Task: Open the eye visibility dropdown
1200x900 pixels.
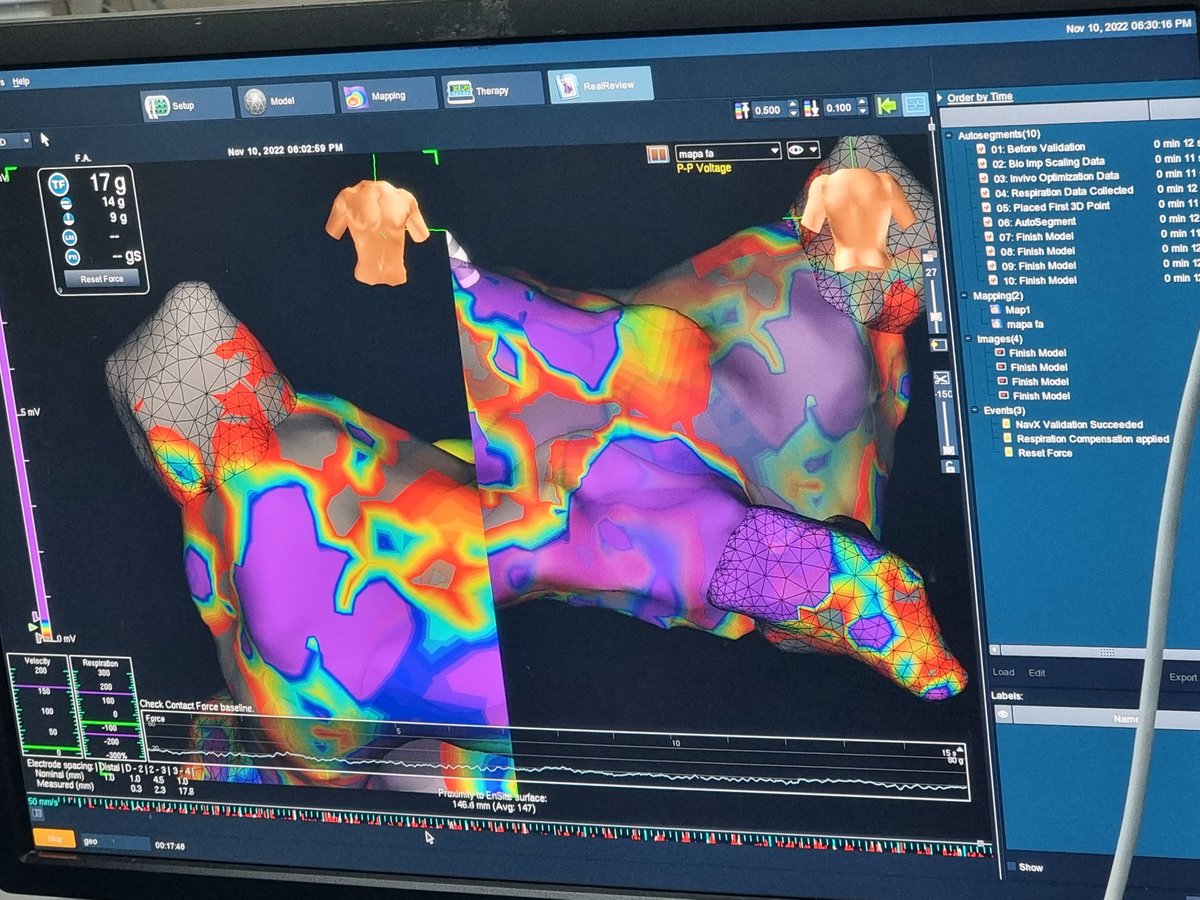Action: (803, 150)
